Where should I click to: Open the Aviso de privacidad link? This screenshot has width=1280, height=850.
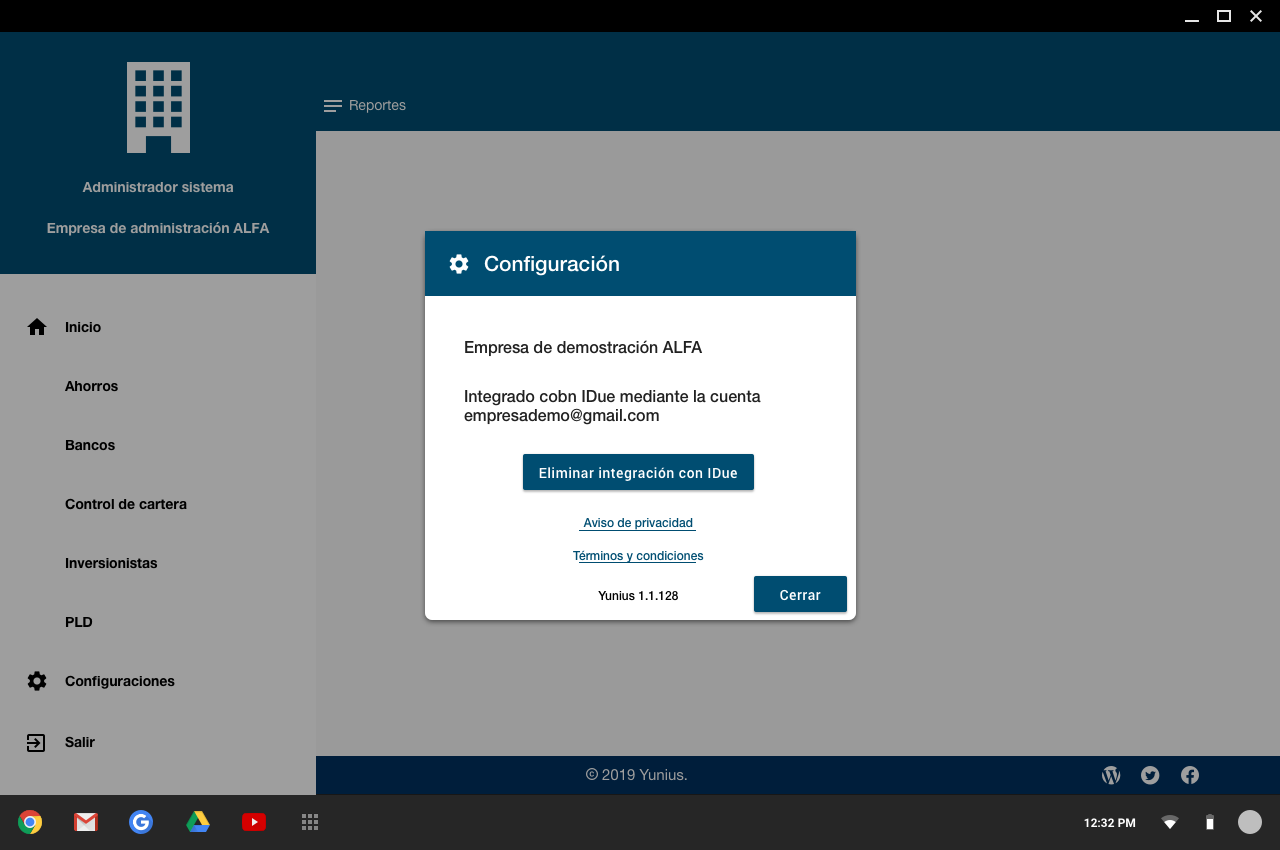[x=638, y=523]
